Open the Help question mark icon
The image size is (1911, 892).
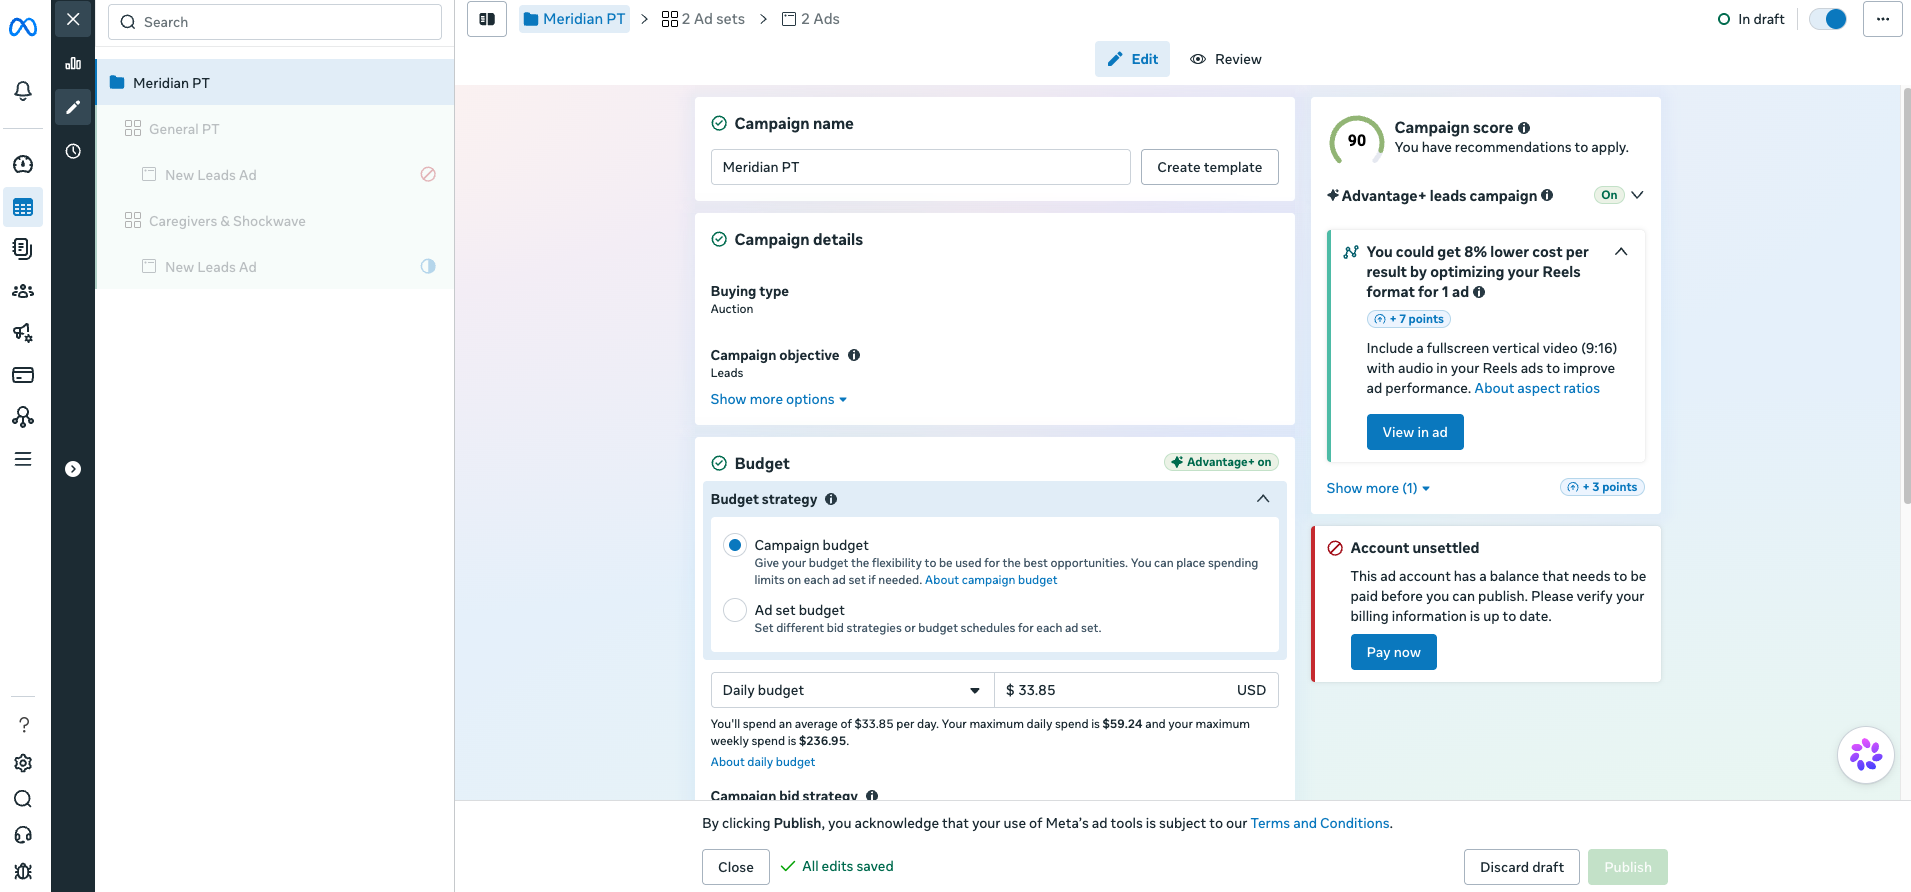(x=23, y=725)
